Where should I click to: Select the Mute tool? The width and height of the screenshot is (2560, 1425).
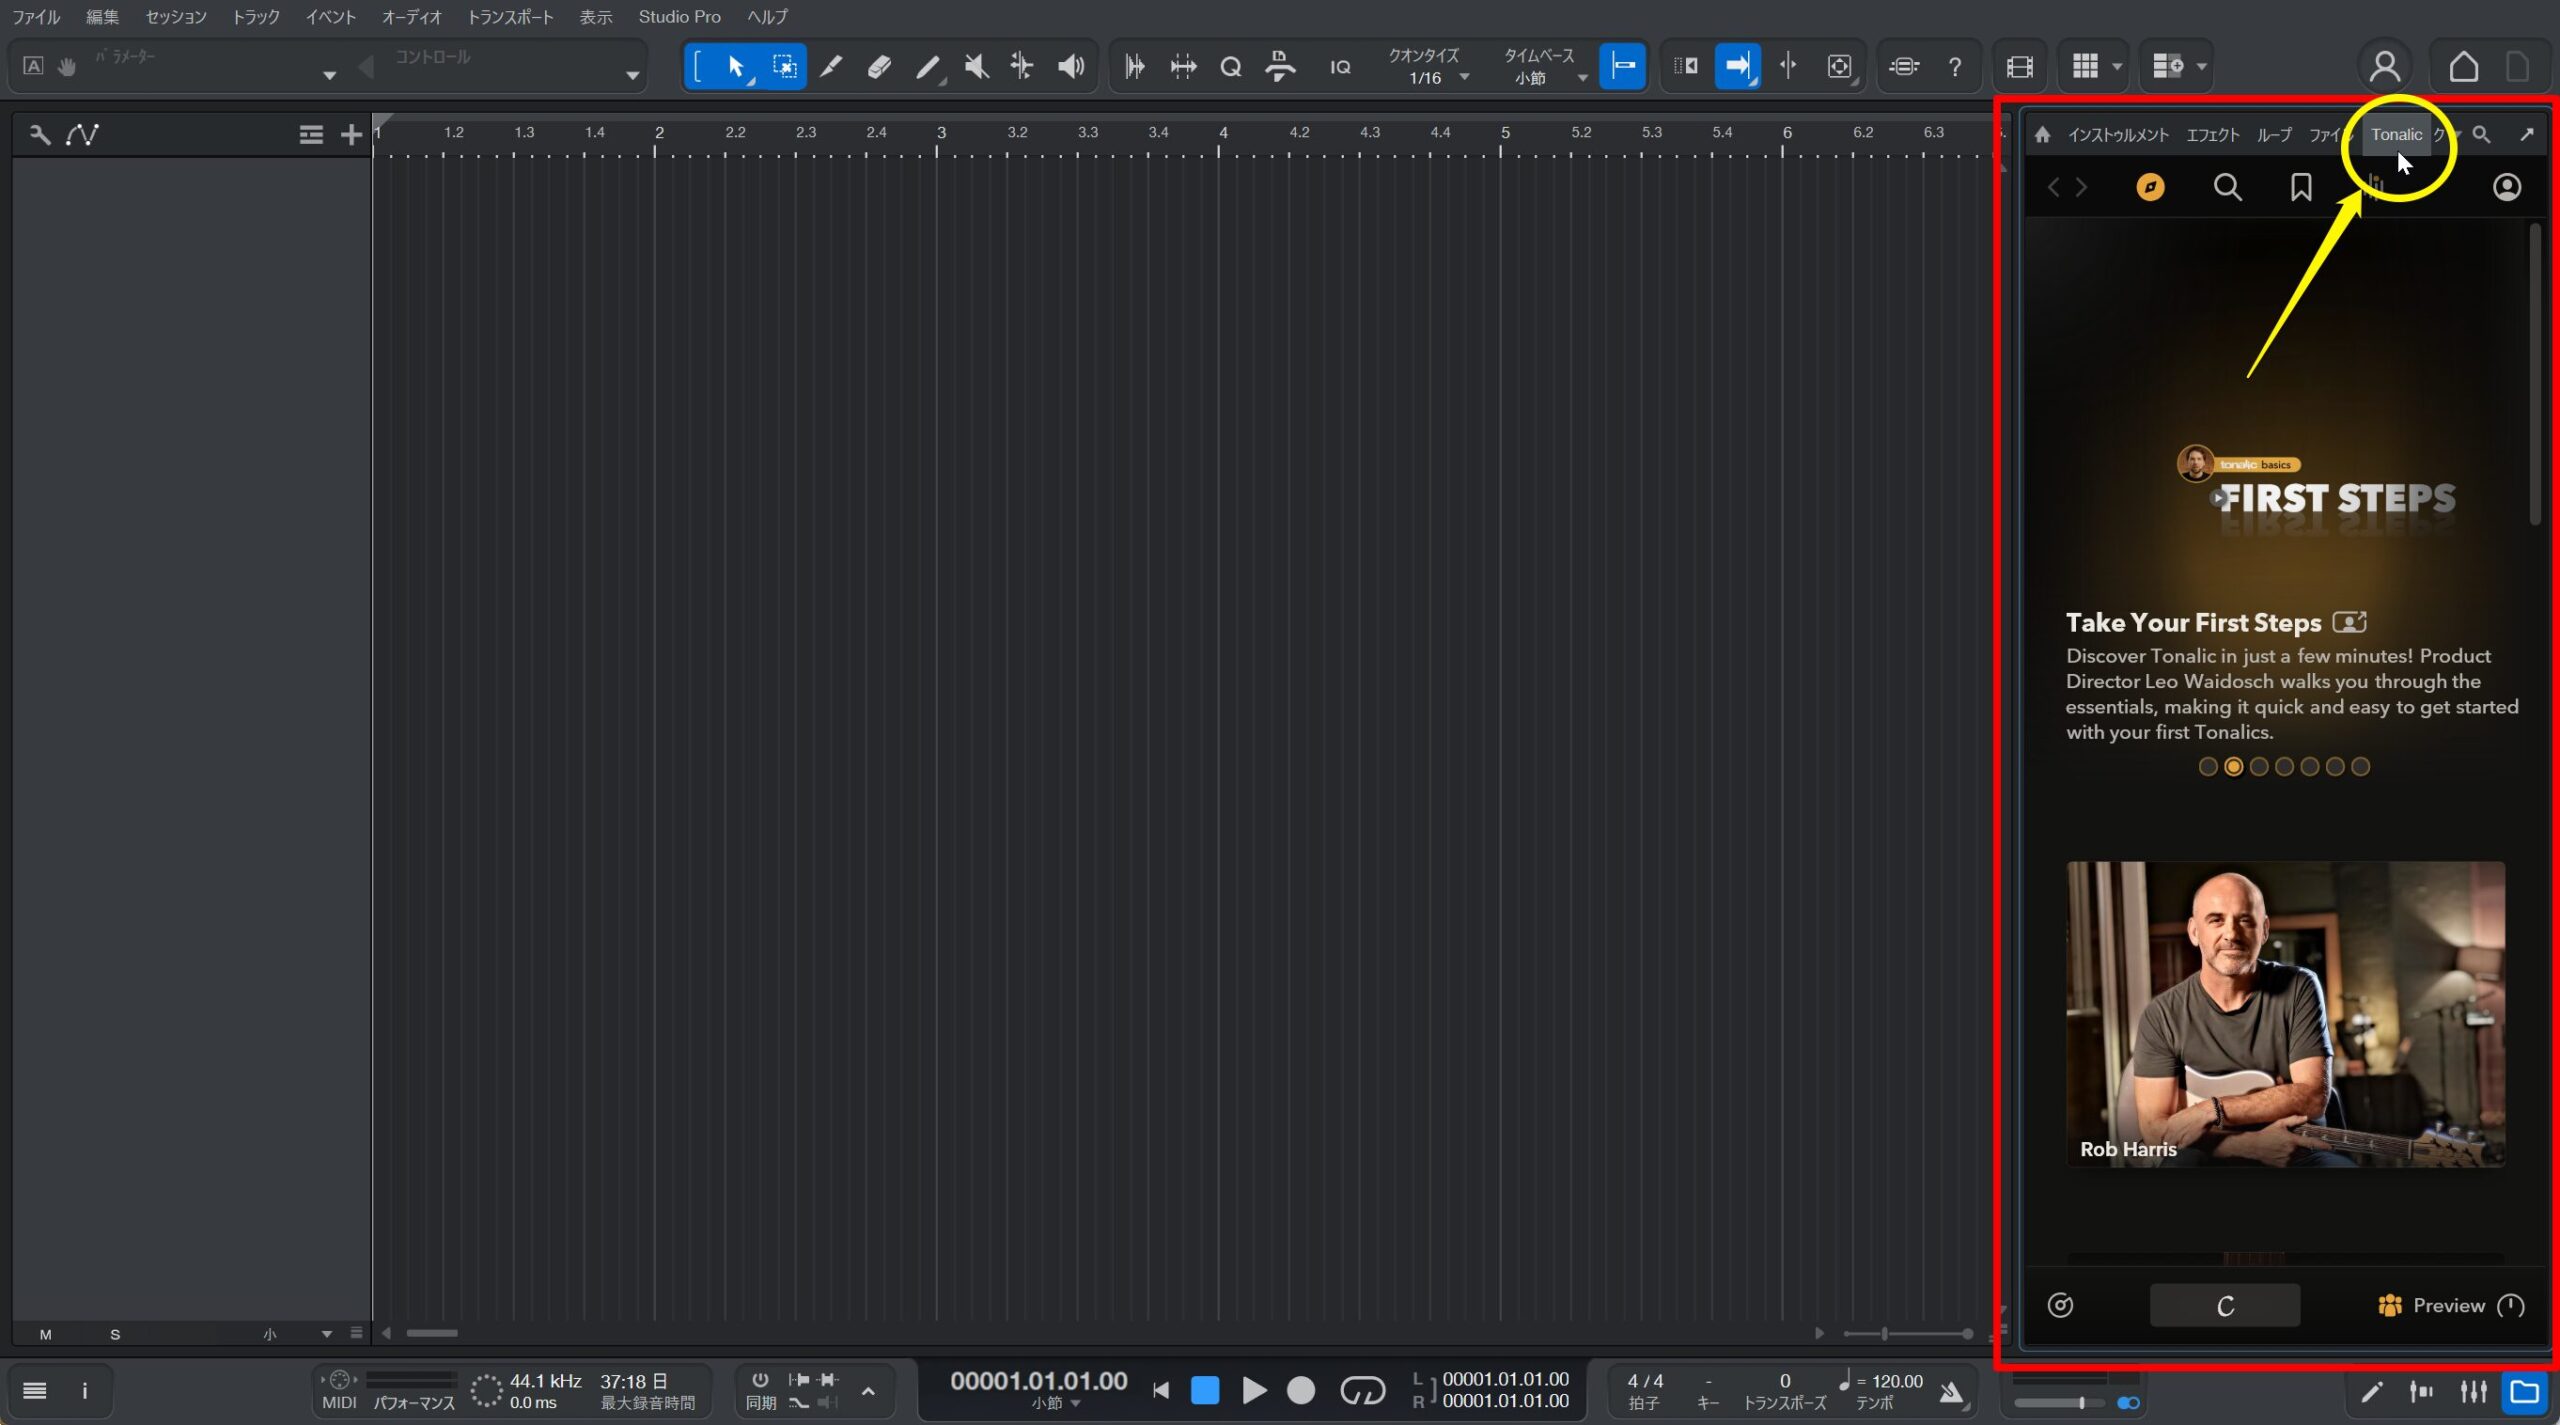coord(976,67)
